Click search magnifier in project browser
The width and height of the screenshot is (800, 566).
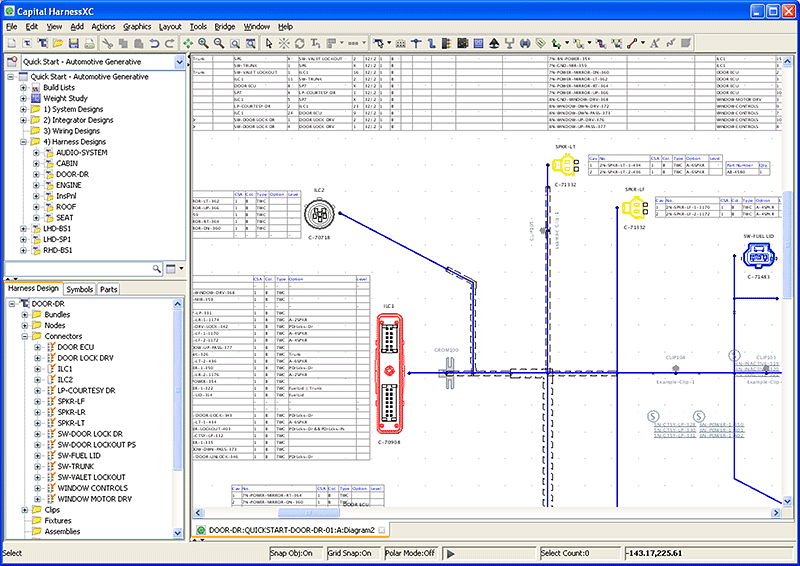coord(157,269)
